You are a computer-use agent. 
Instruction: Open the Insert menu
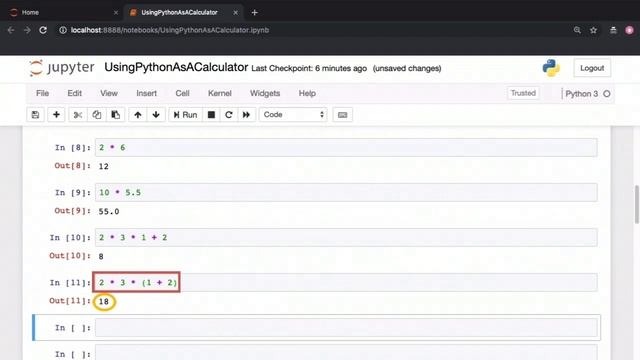(x=147, y=93)
